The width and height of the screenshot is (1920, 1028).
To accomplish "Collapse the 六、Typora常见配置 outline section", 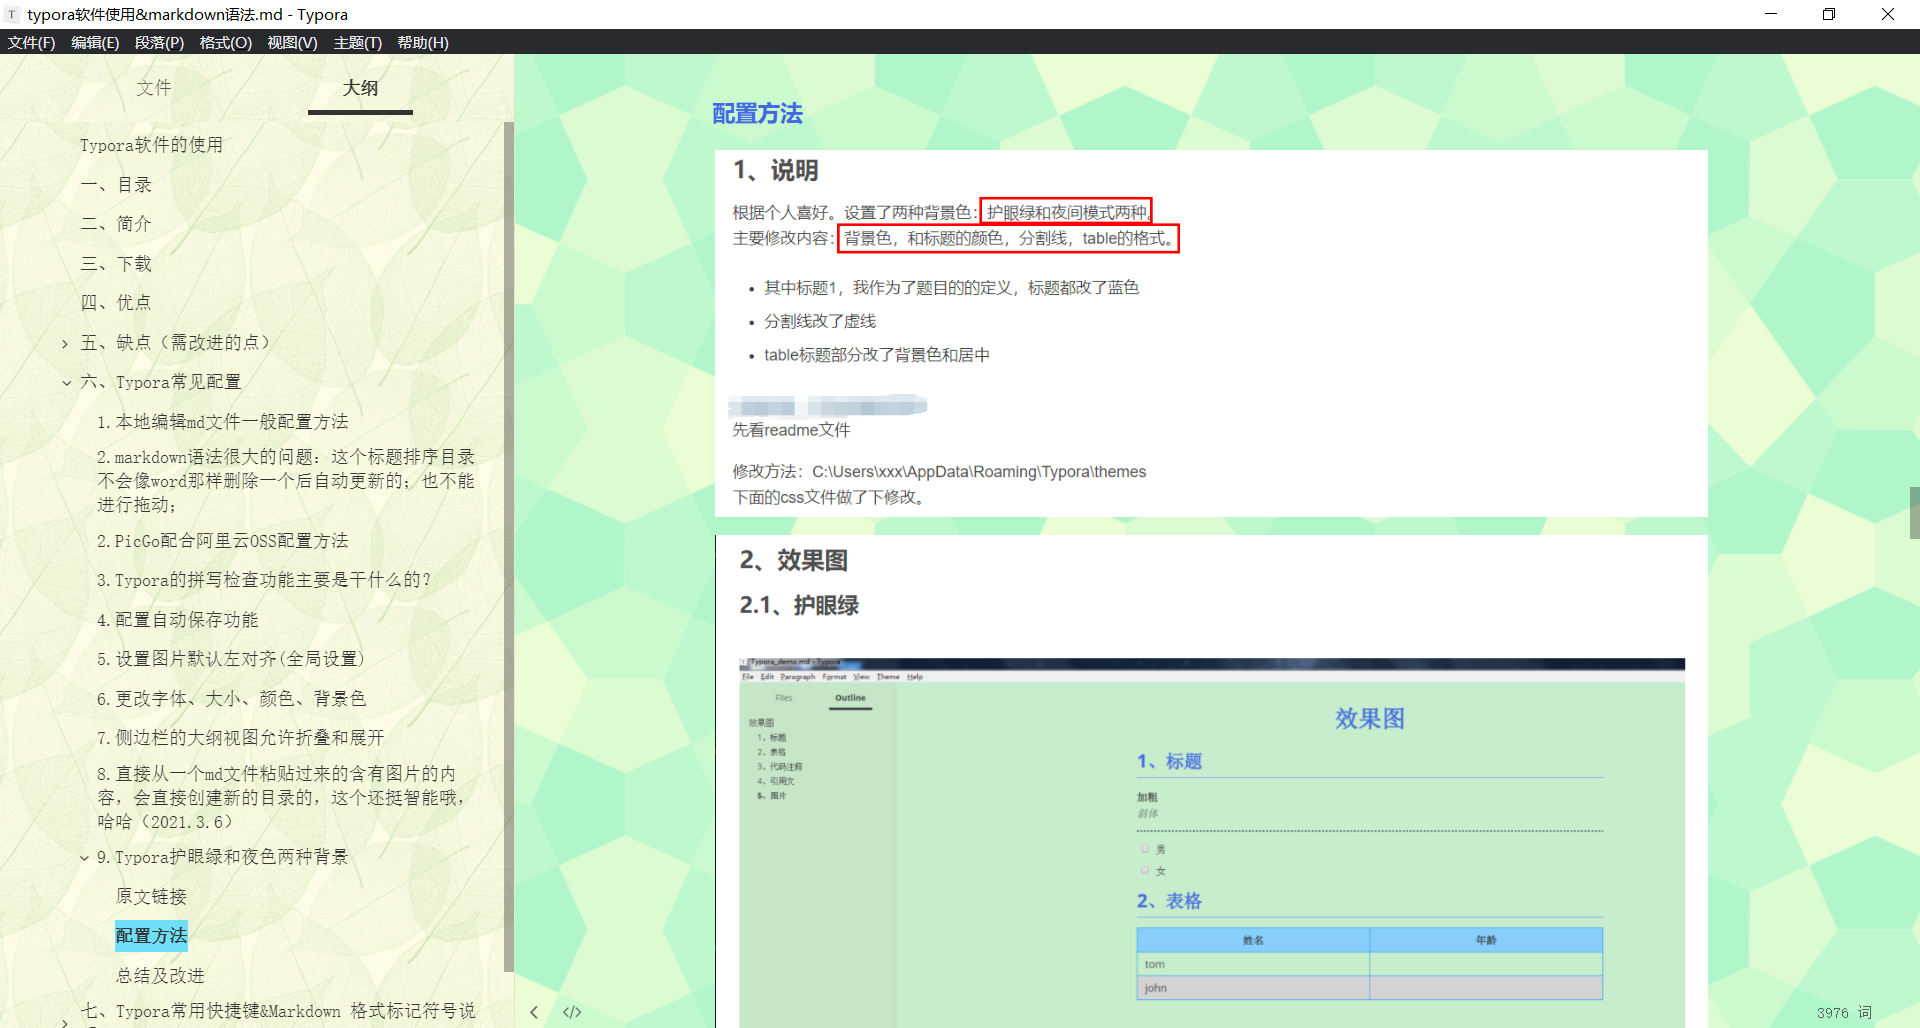I will coord(66,383).
